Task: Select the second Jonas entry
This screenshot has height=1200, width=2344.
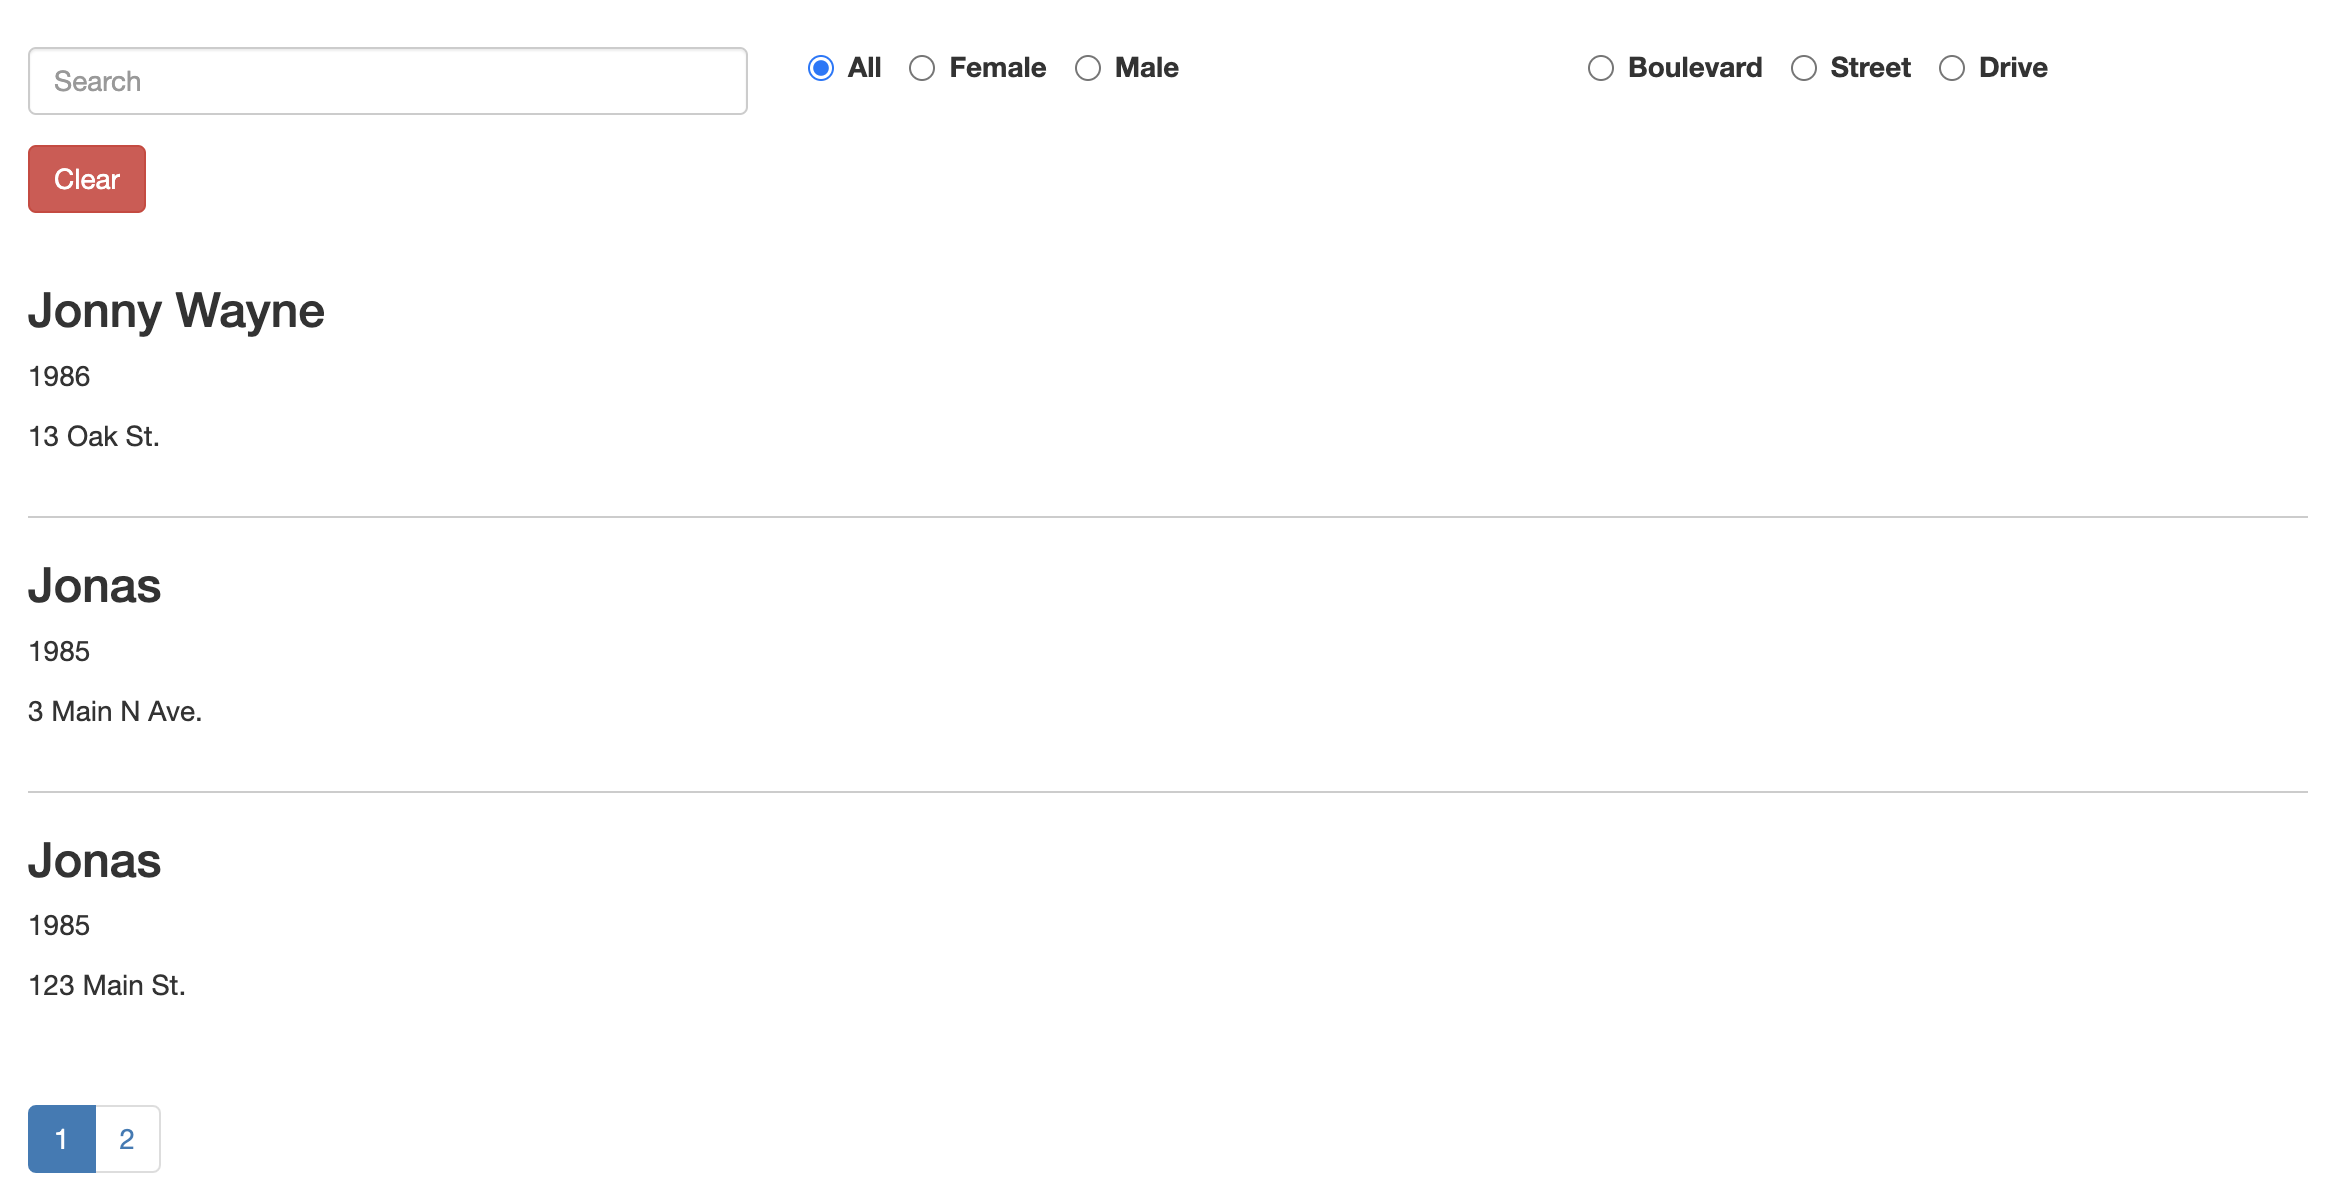Action: click(94, 860)
